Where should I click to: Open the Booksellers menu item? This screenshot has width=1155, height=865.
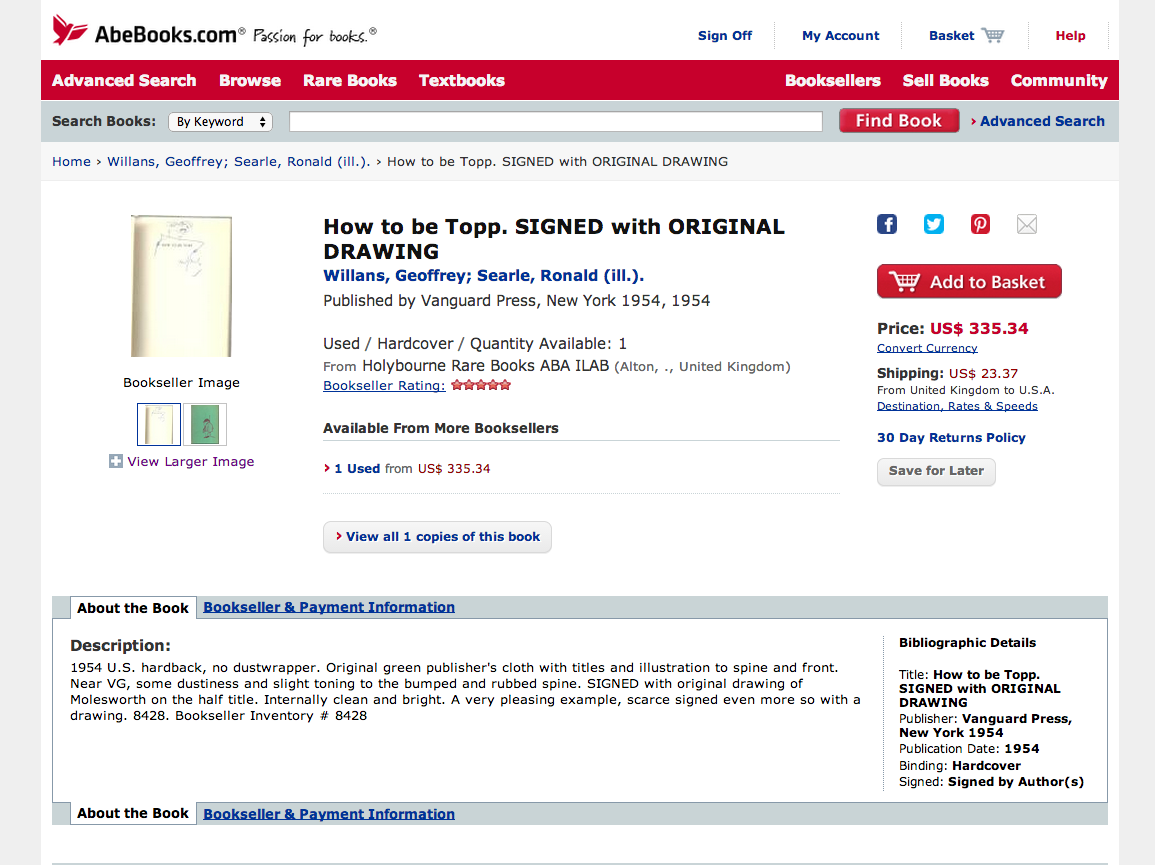(833, 80)
